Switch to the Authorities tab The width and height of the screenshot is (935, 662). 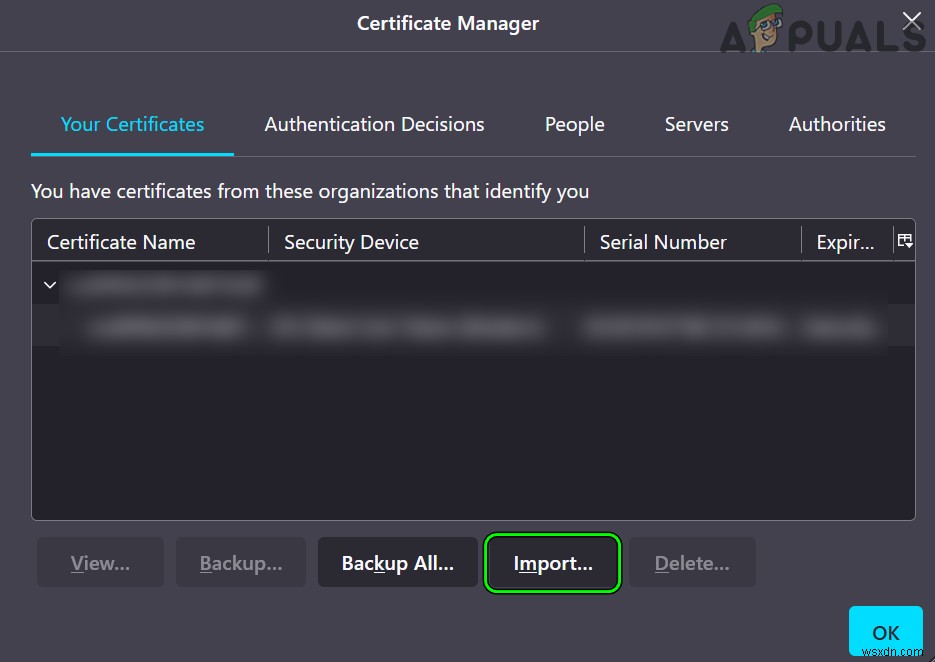point(837,124)
